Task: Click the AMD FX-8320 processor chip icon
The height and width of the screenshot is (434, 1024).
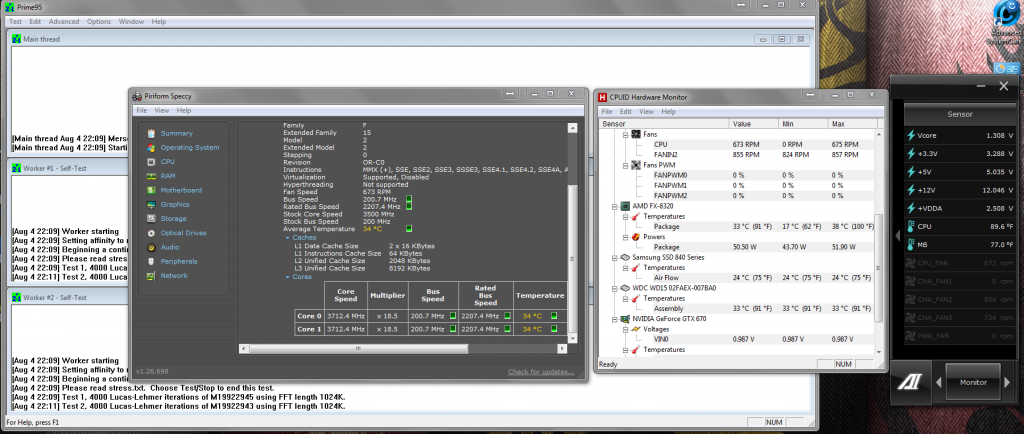Action: (623, 205)
